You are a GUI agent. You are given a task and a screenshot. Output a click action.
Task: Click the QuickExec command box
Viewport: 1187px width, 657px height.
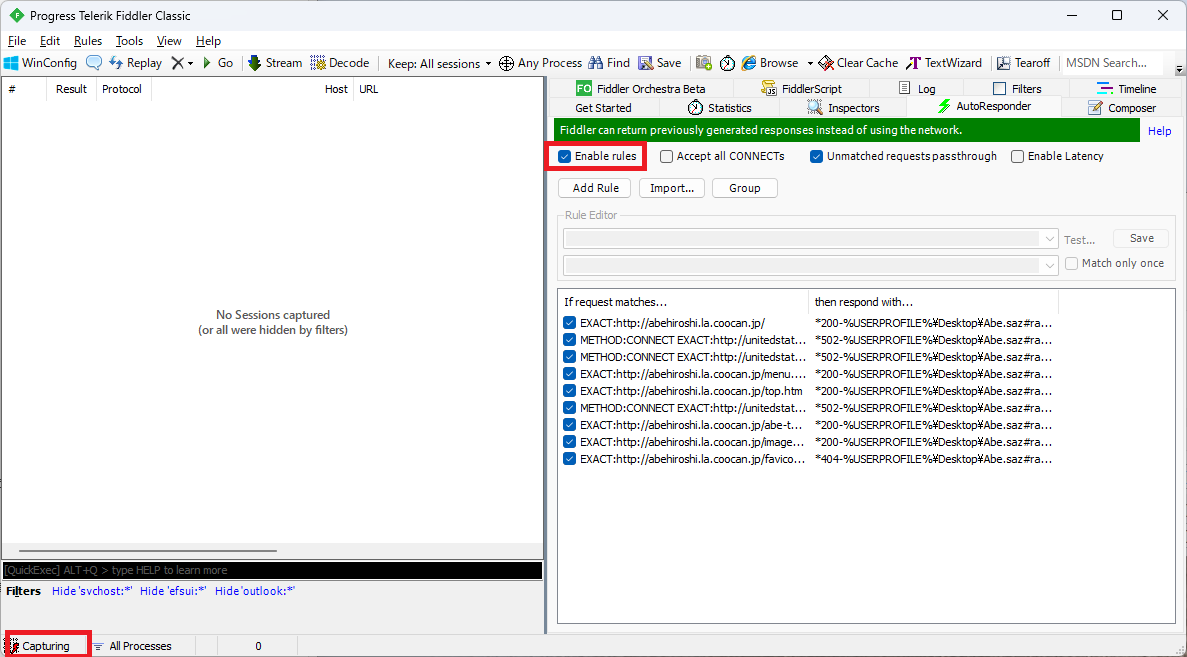273,570
